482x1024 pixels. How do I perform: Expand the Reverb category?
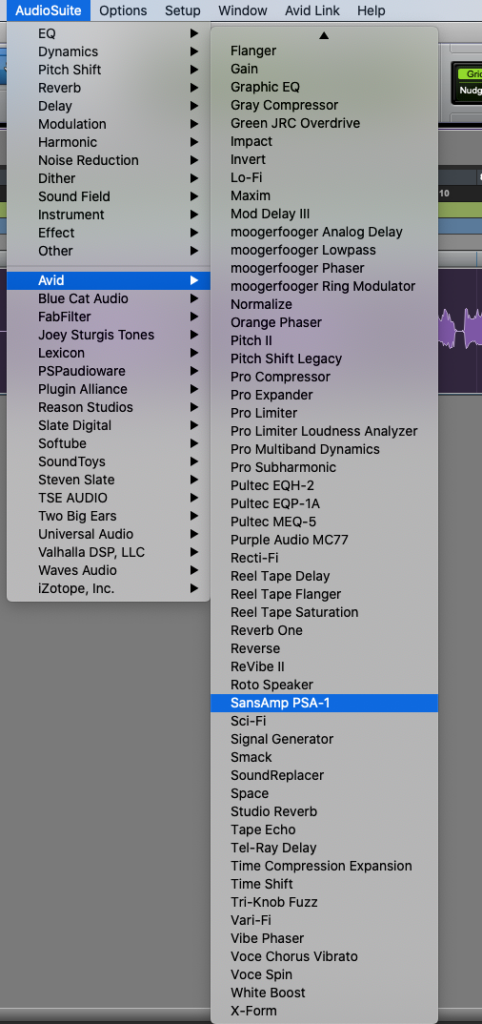(108, 88)
